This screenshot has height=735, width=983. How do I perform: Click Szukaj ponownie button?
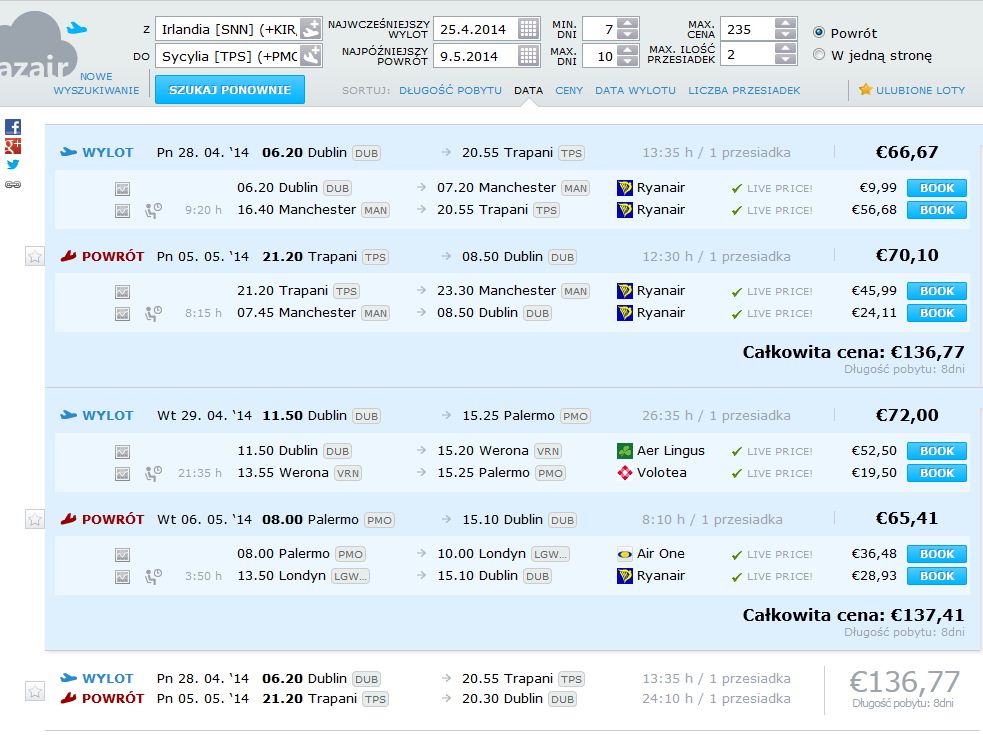click(x=230, y=90)
